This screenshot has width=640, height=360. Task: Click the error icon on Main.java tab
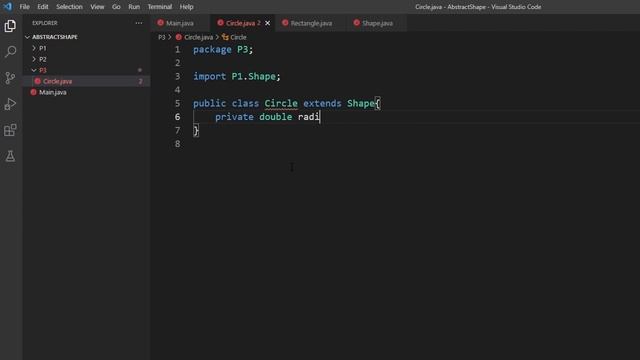[160, 23]
